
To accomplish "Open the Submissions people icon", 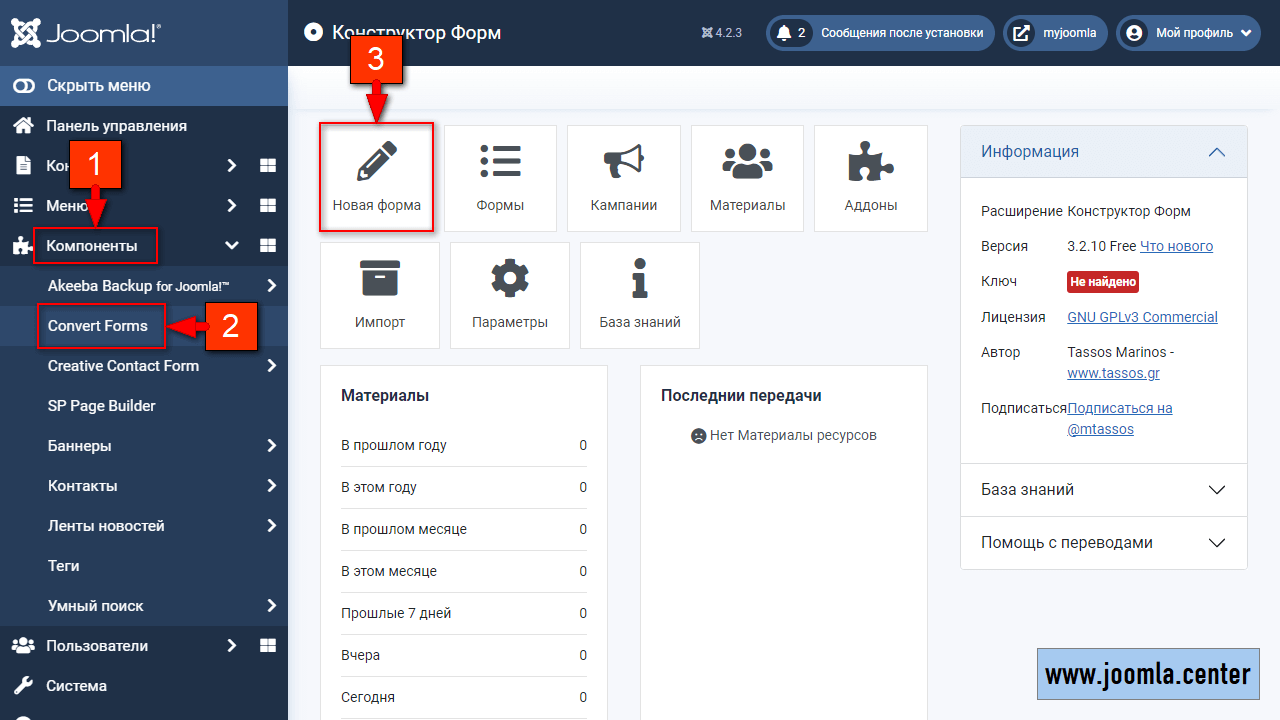I will [747, 163].
